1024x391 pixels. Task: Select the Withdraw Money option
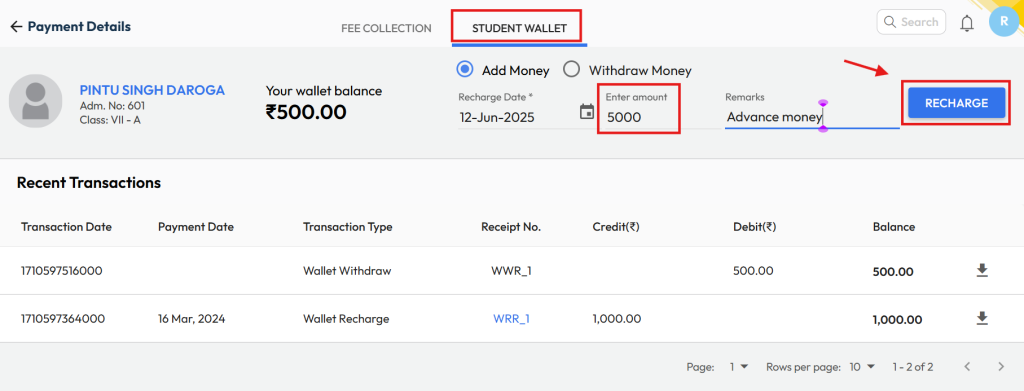[x=571, y=69]
